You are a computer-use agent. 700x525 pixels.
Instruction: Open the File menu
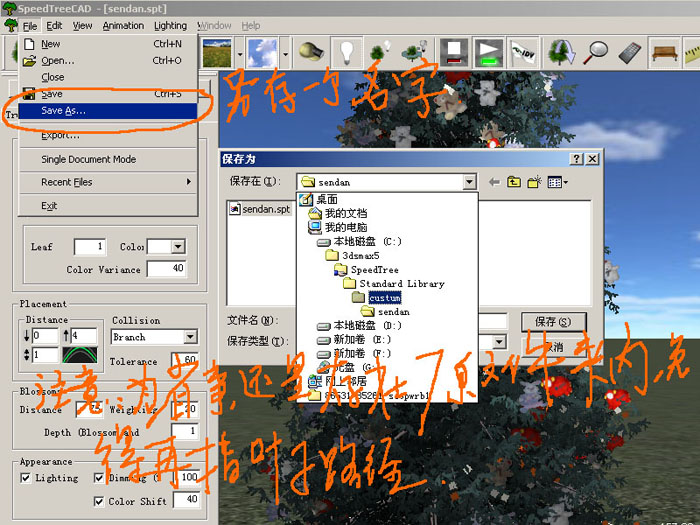30,26
